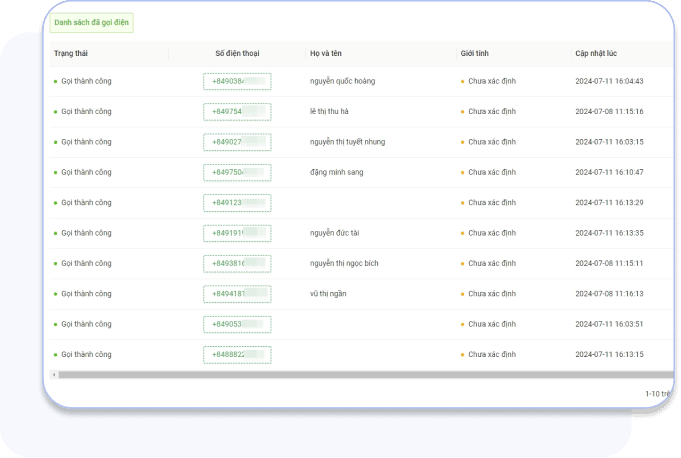Select name 'nguyễn quốc hoàng'
The width and height of the screenshot is (681, 458).
343,81
